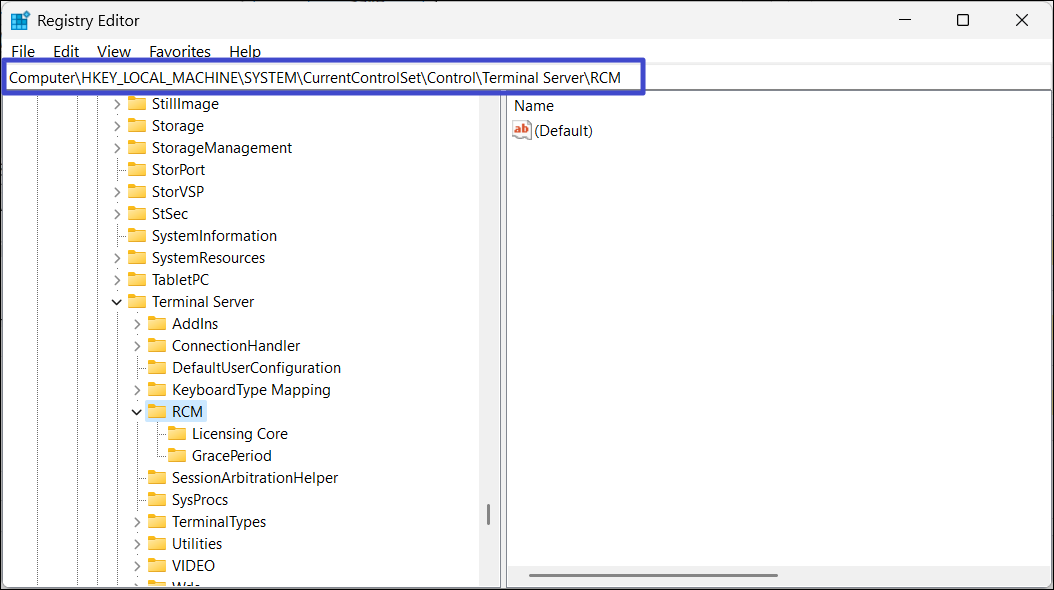Click the Registry Editor app icon in title bar

pos(20,21)
